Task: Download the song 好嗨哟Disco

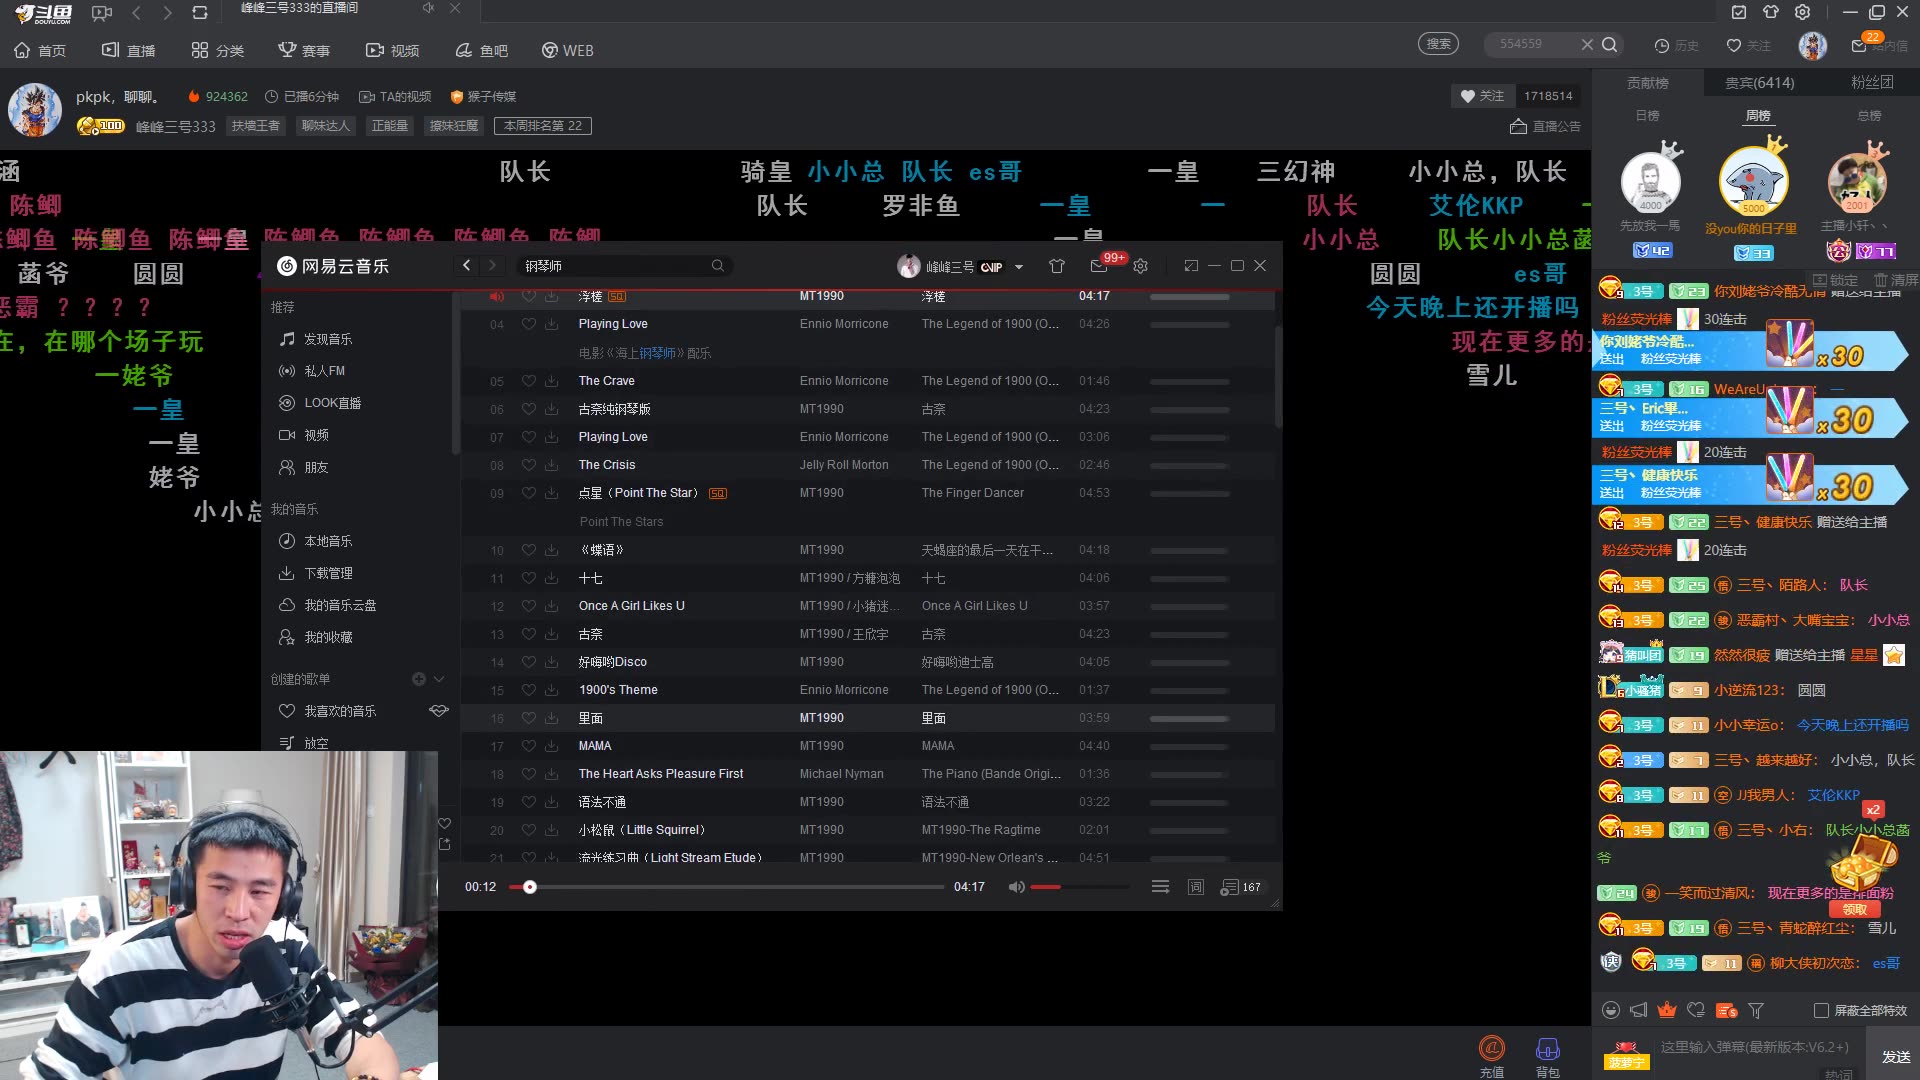Action: coord(551,662)
